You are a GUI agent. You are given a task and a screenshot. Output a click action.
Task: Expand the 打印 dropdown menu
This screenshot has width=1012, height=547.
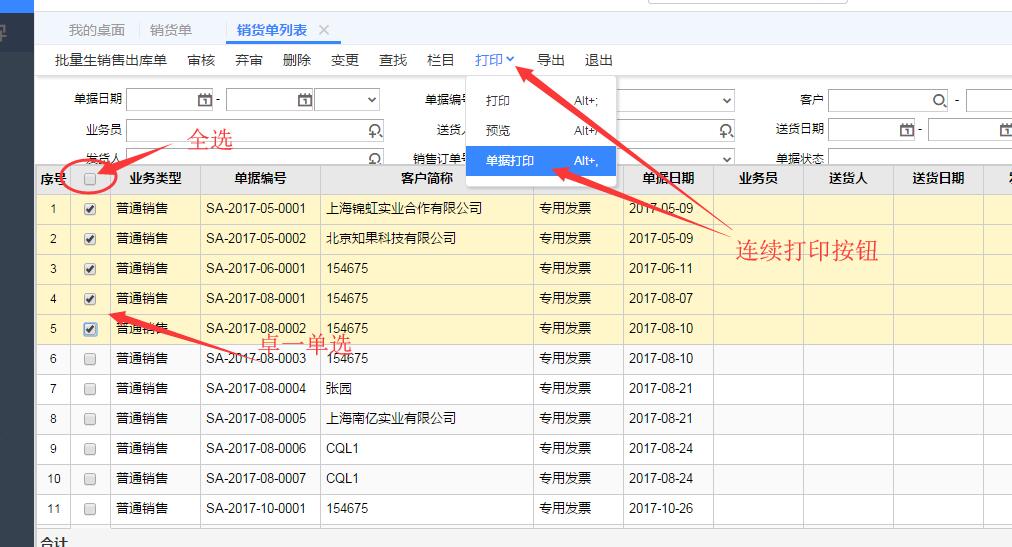[x=495, y=60]
